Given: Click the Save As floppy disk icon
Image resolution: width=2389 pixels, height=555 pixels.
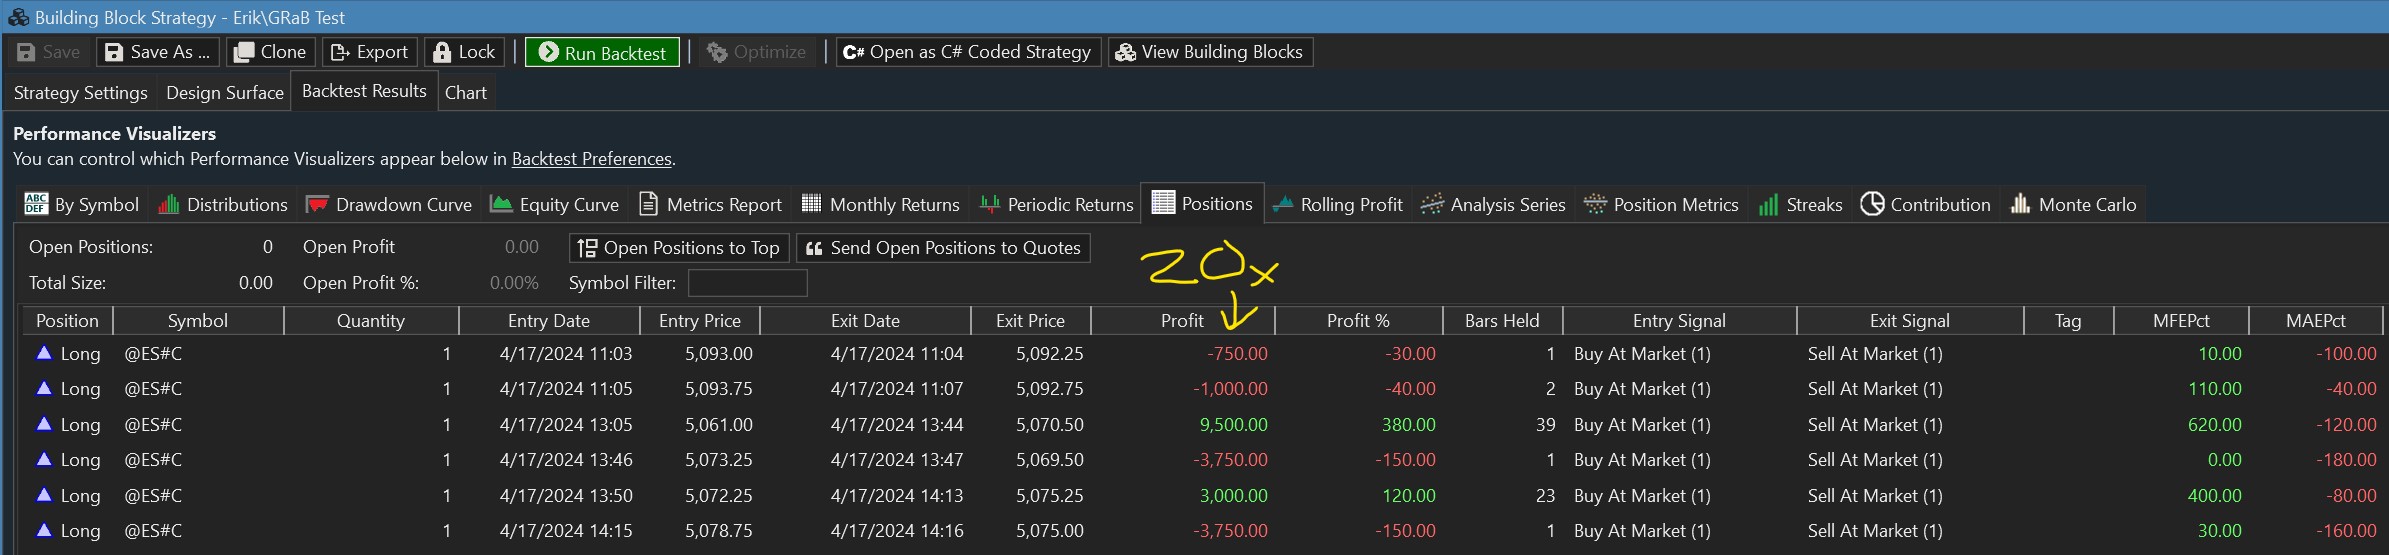Looking at the screenshot, I should pyautogui.click(x=114, y=52).
